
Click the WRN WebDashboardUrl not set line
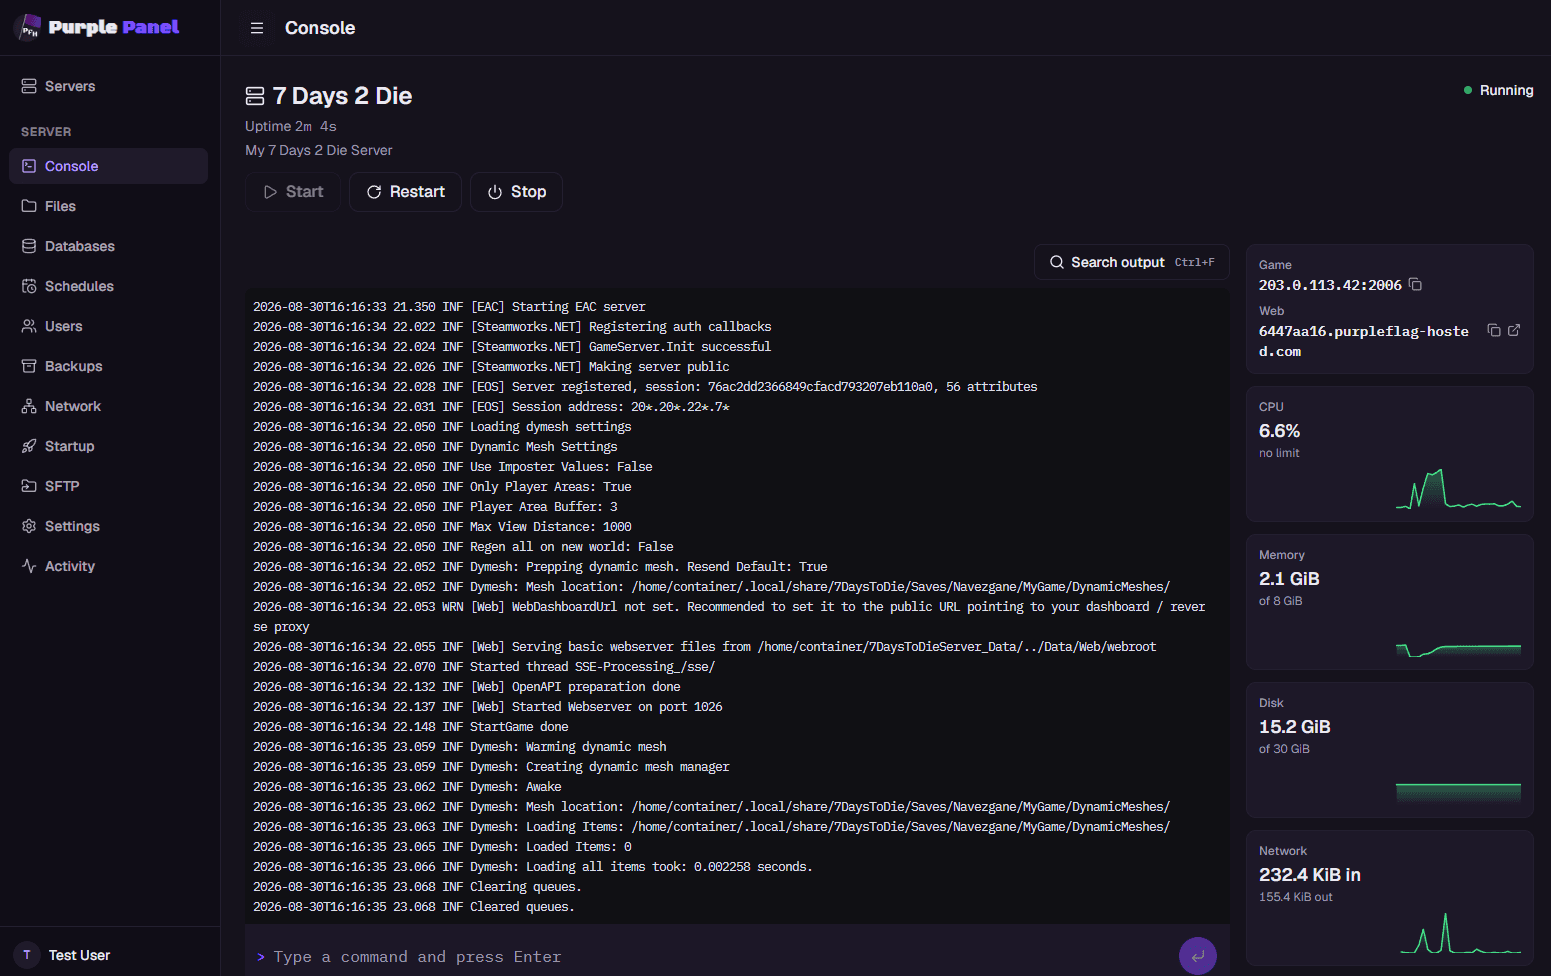(x=729, y=617)
